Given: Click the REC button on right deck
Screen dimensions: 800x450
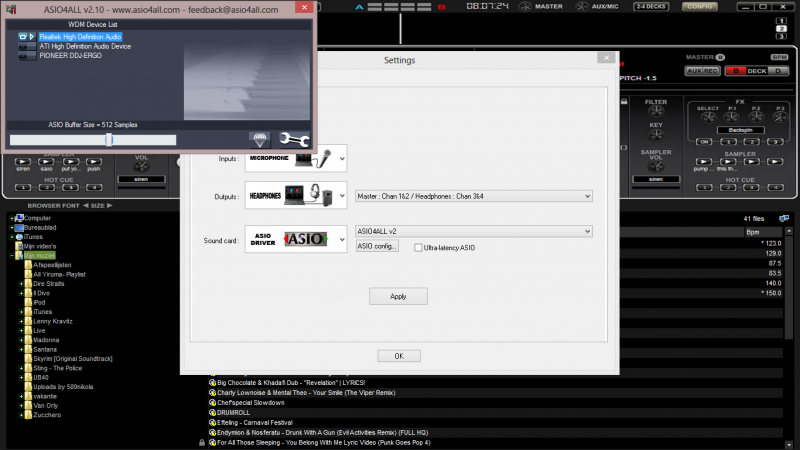Looking at the screenshot, I should [x=711, y=71].
